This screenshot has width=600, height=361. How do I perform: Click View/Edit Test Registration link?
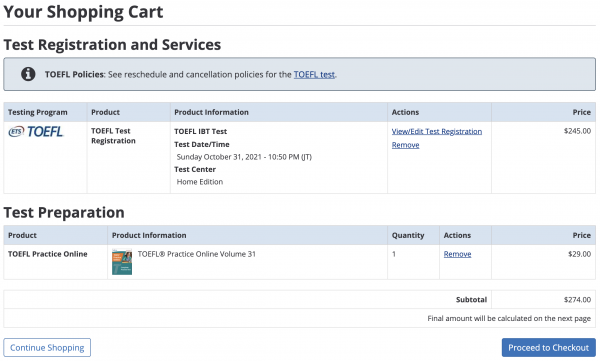[x=437, y=131]
